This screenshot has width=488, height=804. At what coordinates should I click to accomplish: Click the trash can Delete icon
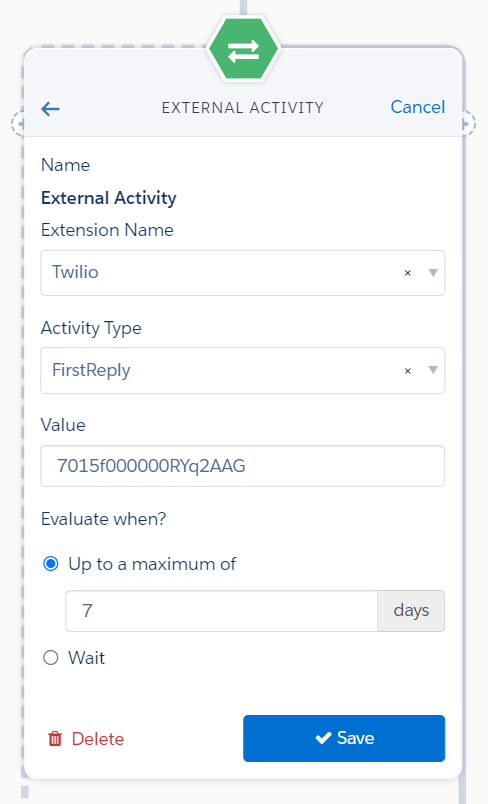pyautogui.click(x=55, y=739)
